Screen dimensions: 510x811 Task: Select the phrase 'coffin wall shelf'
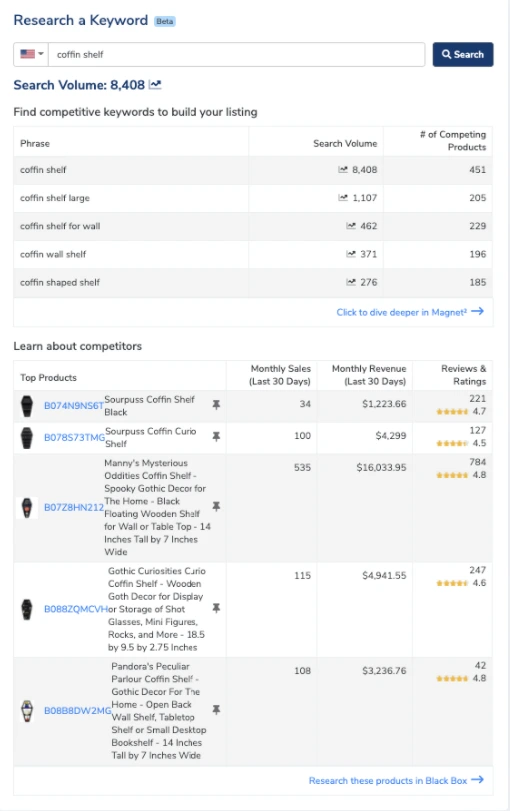(x=53, y=254)
